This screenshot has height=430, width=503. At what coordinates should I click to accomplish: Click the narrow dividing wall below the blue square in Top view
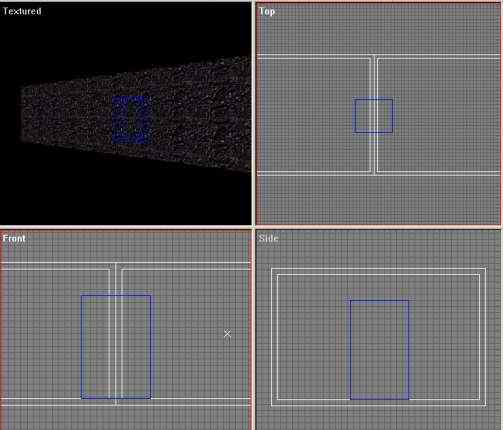374,153
